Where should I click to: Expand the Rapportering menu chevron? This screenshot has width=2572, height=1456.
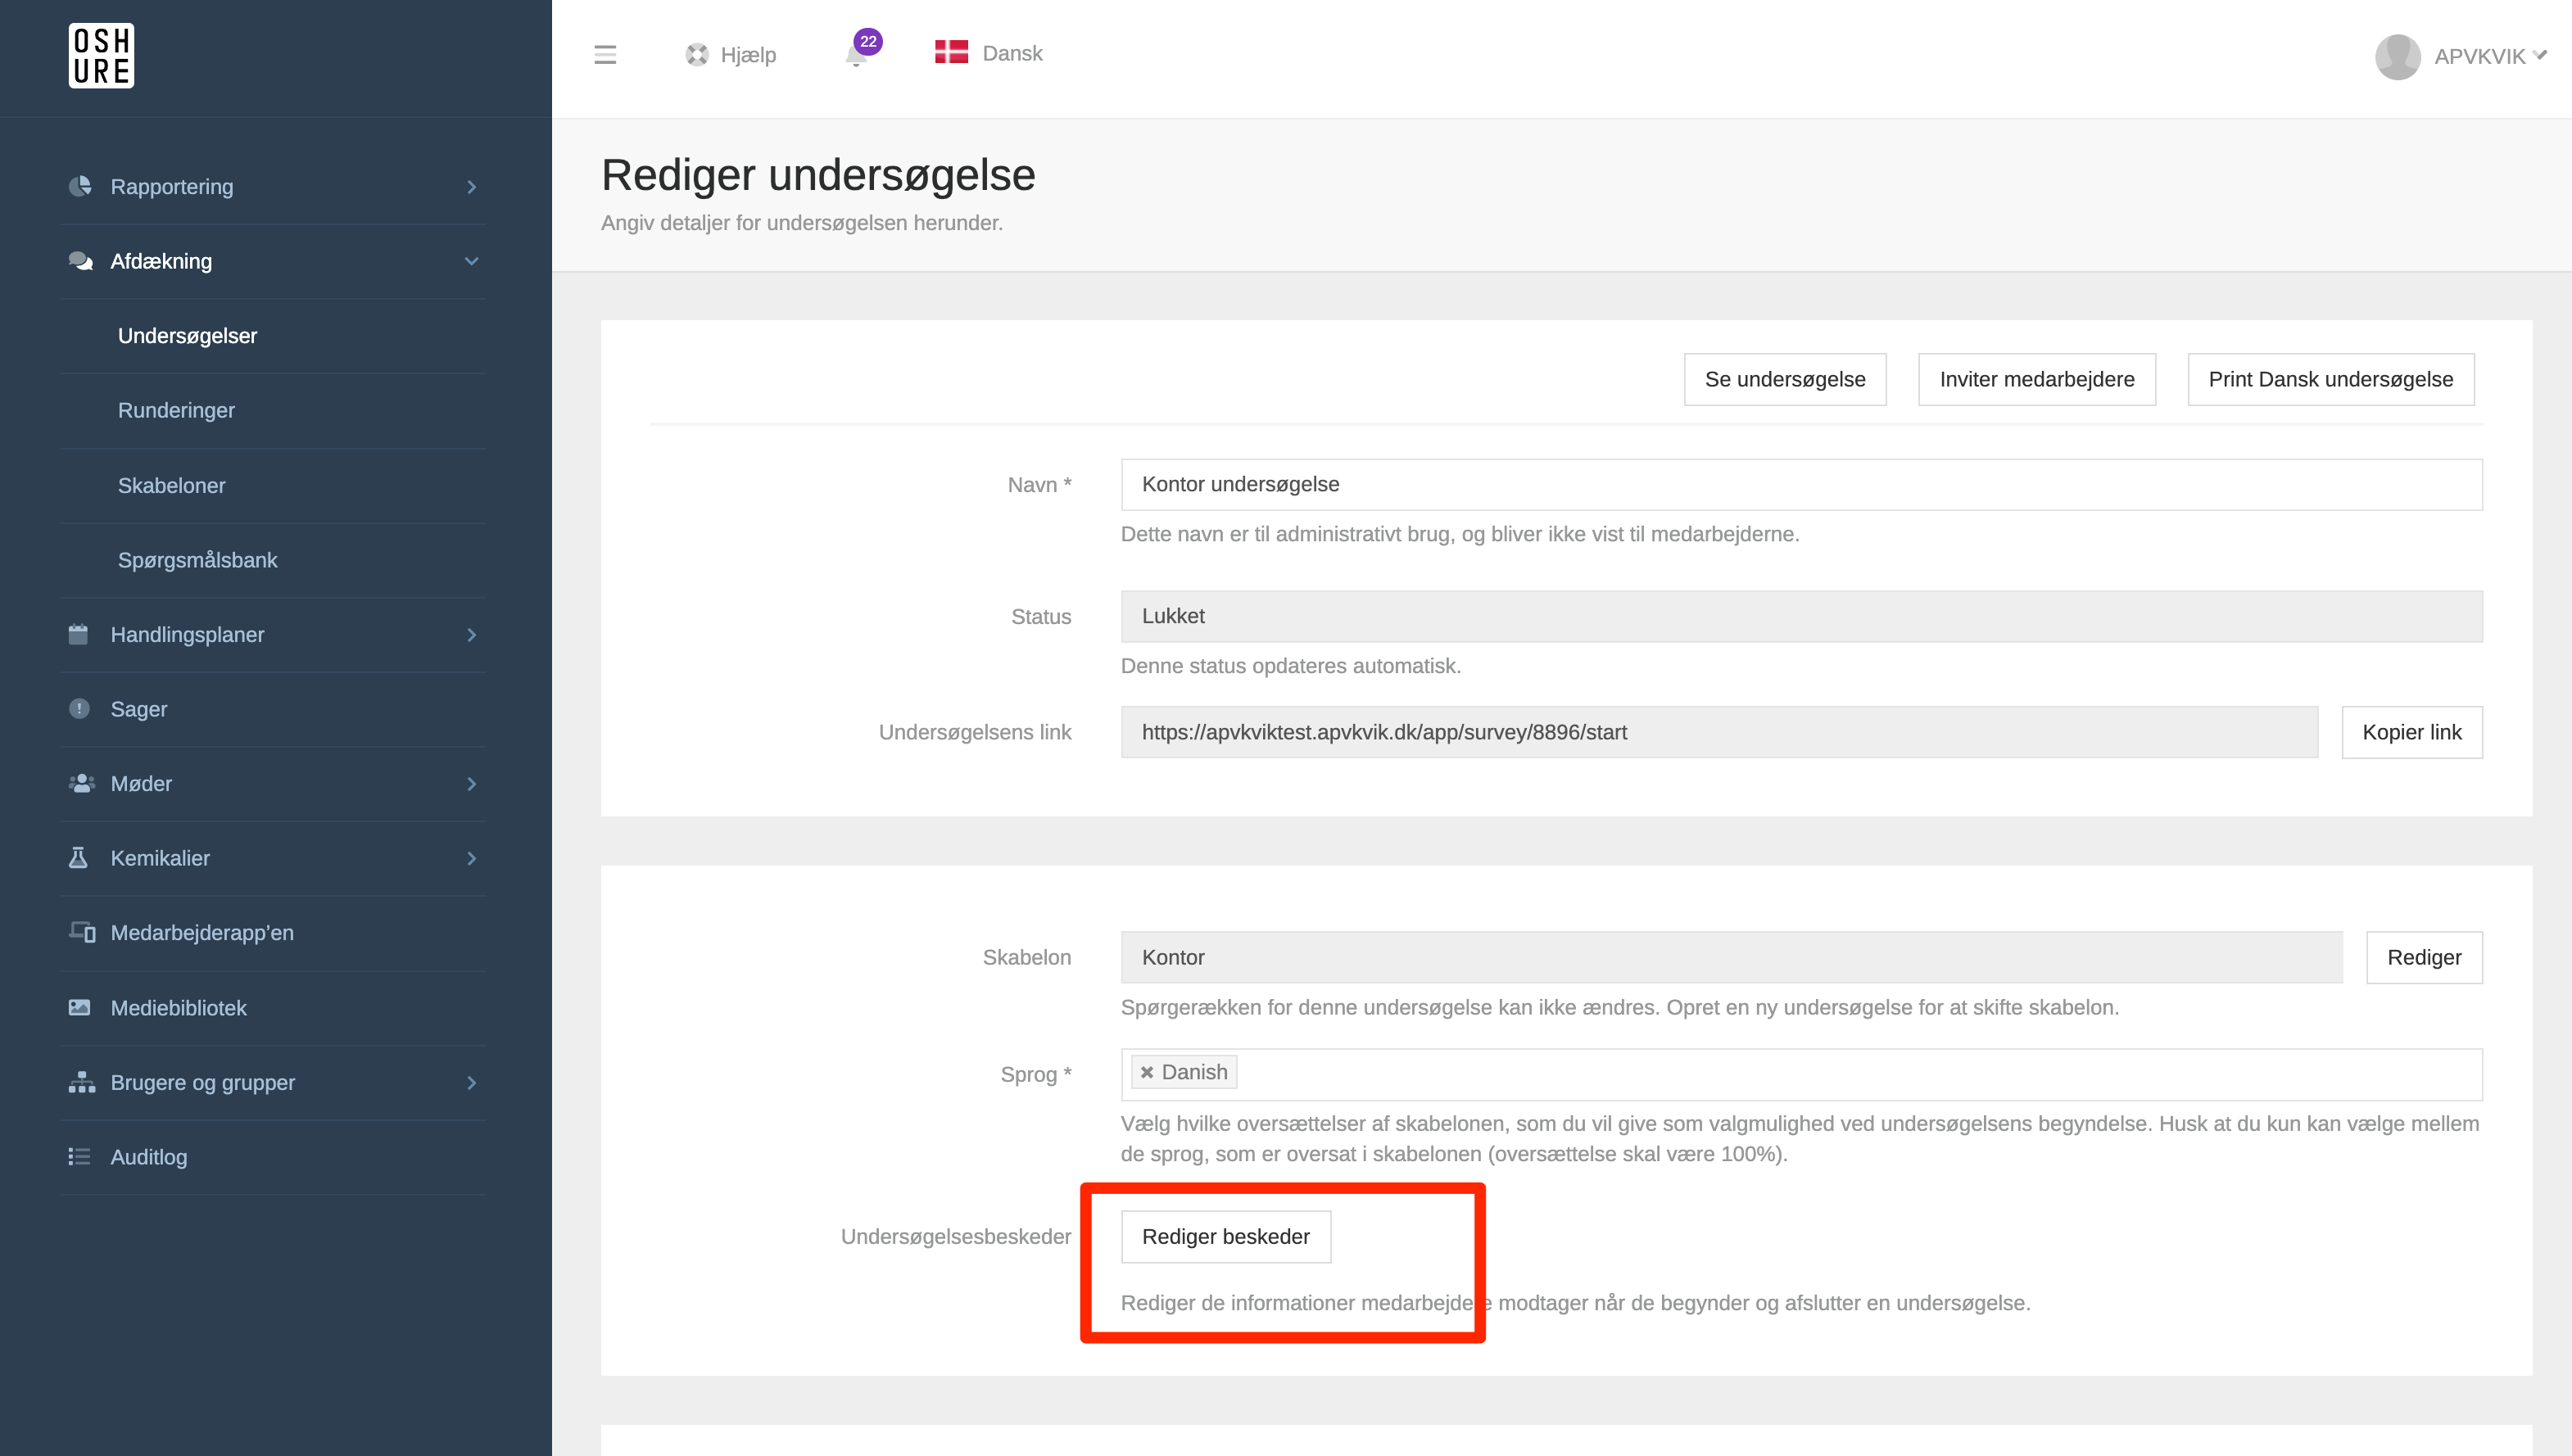click(x=471, y=187)
